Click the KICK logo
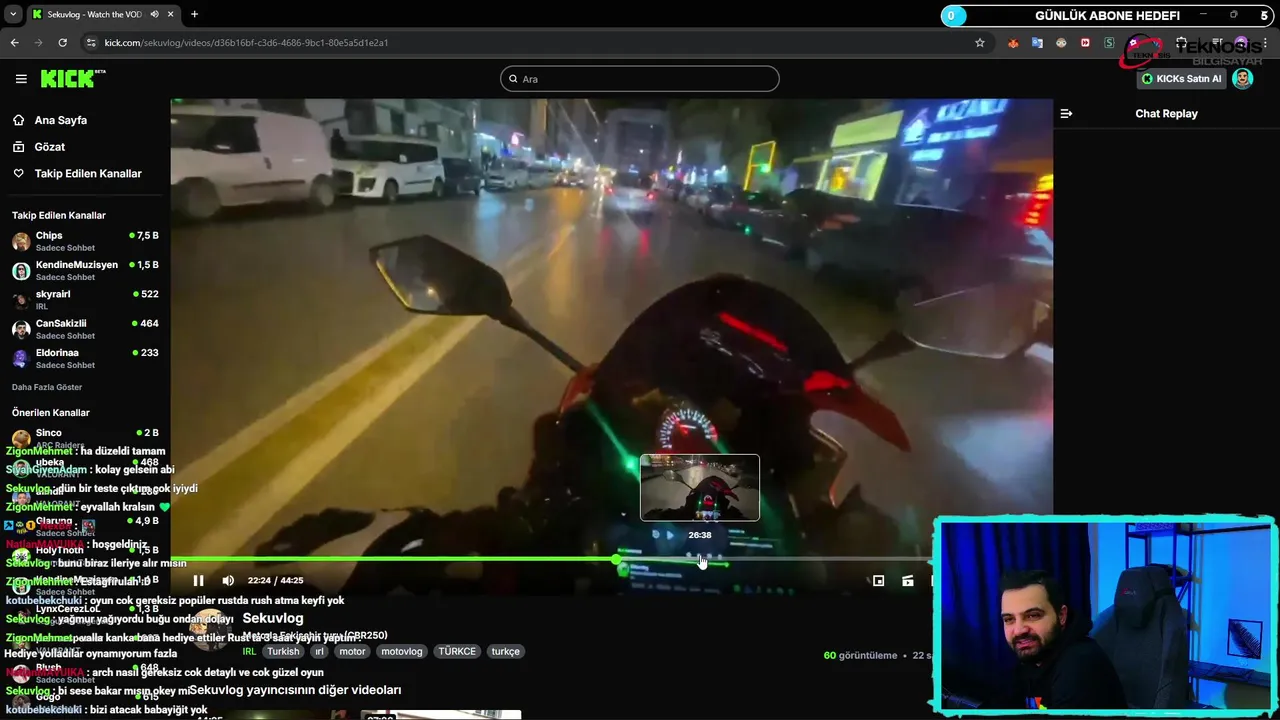The width and height of the screenshot is (1280, 720). [x=73, y=79]
